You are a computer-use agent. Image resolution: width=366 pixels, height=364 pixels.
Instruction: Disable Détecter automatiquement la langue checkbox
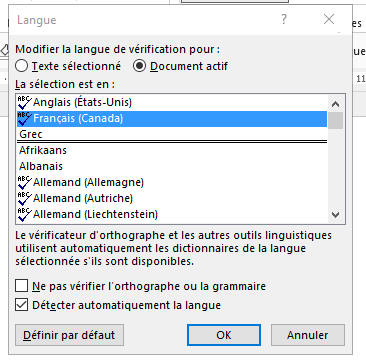(22, 305)
